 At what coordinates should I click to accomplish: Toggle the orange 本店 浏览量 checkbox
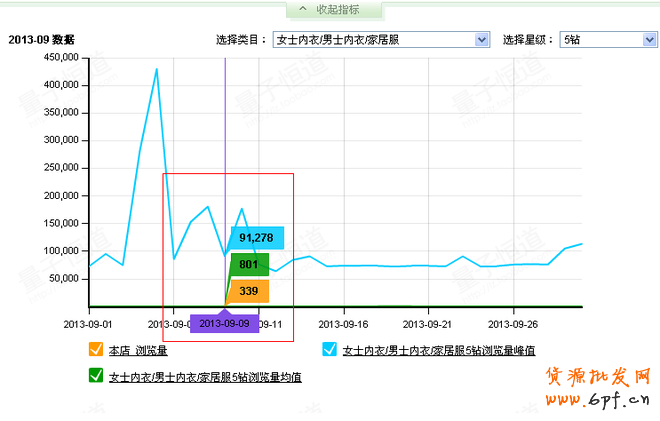(x=96, y=350)
